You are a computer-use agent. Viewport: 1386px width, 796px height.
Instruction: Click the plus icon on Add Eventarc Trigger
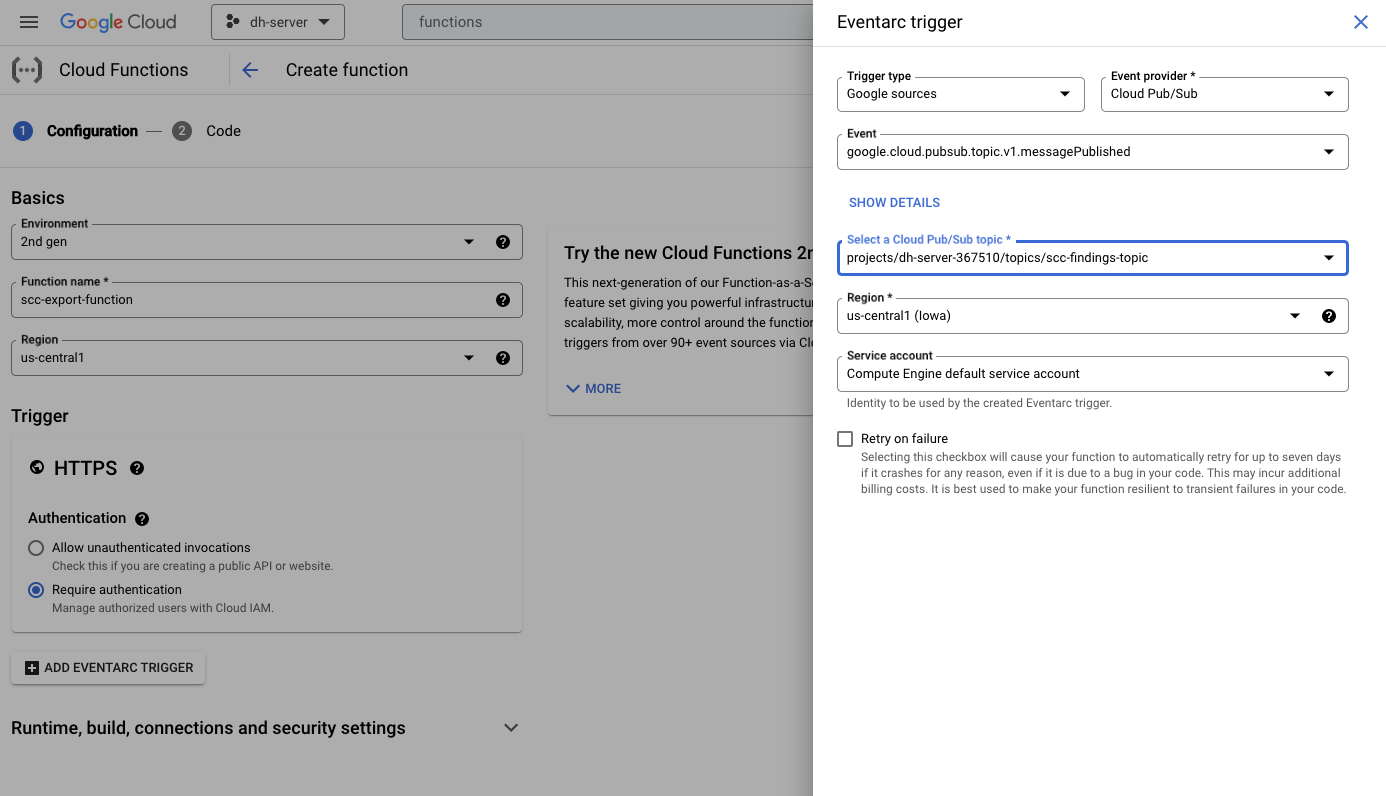point(32,668)
